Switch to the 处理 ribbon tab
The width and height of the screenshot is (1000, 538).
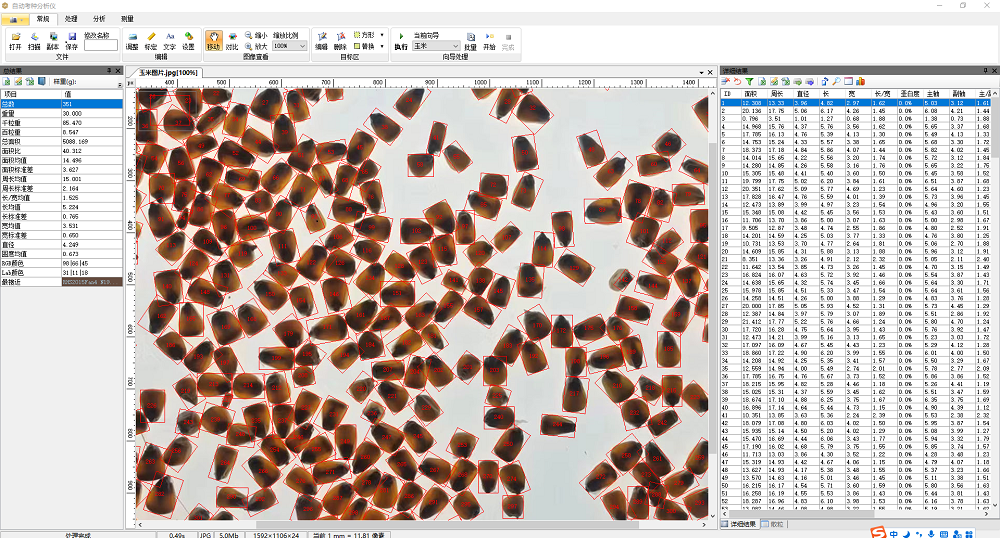pos(71,18)
